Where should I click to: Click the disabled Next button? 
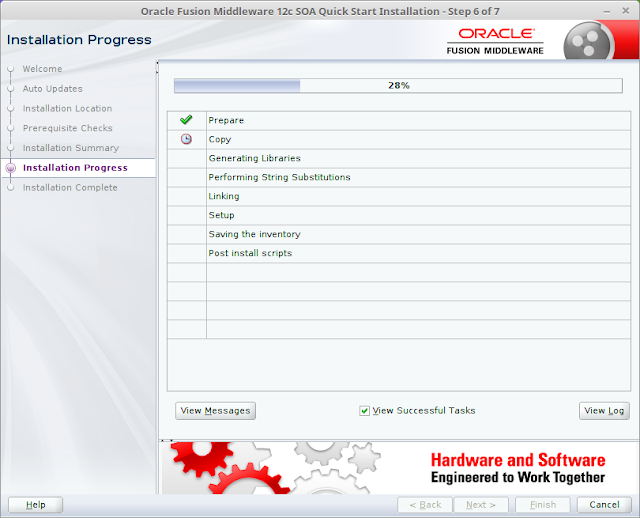point(481,505)
